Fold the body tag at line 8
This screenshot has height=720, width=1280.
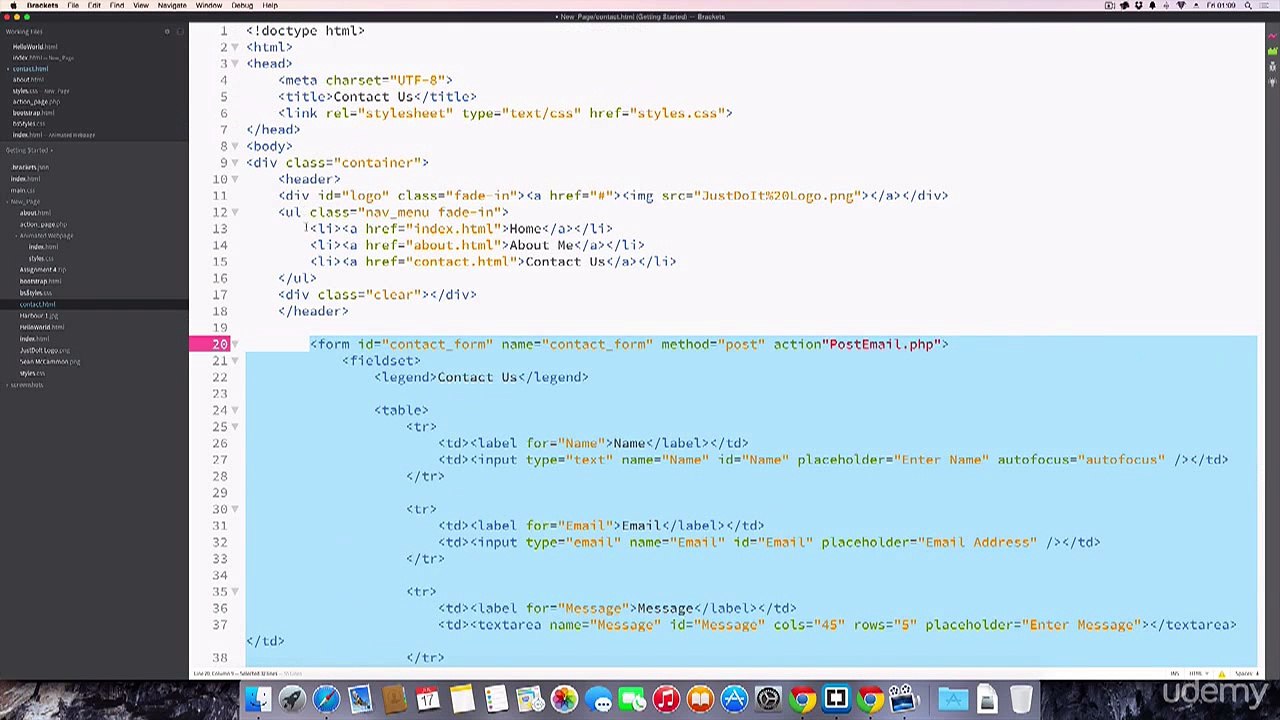(x=235, y=146)
